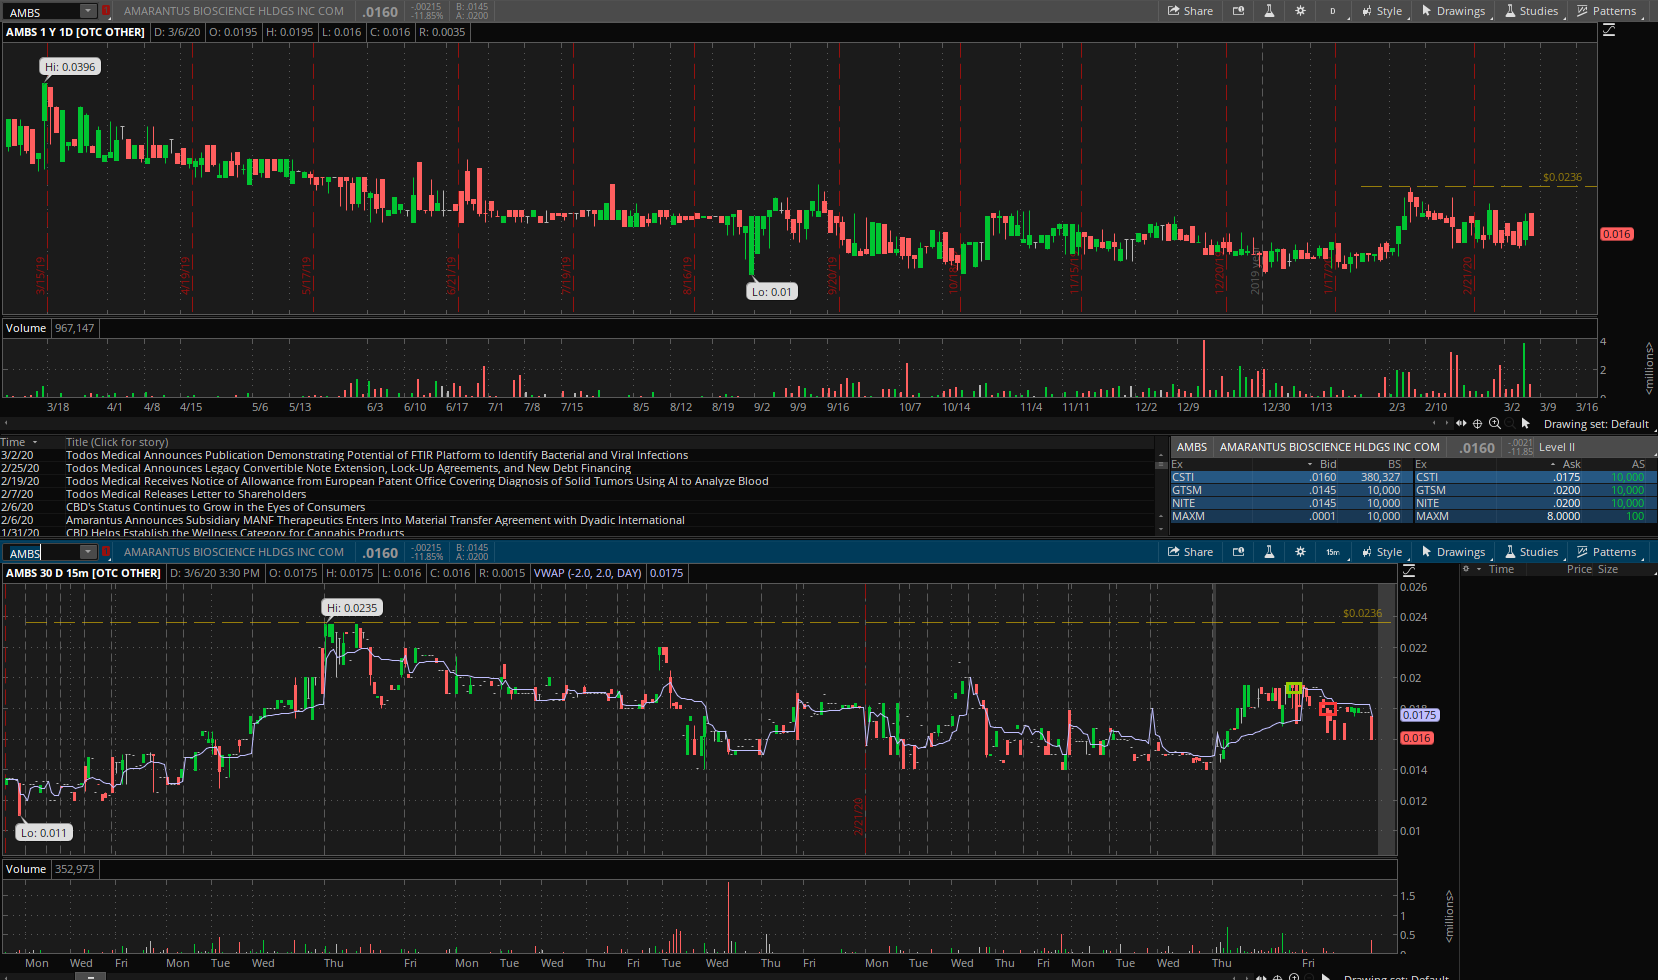Click the Share button in top chart toolbar
Image resolution: width=1658 pixels, height=980 pixels.
pos(1190,11)
